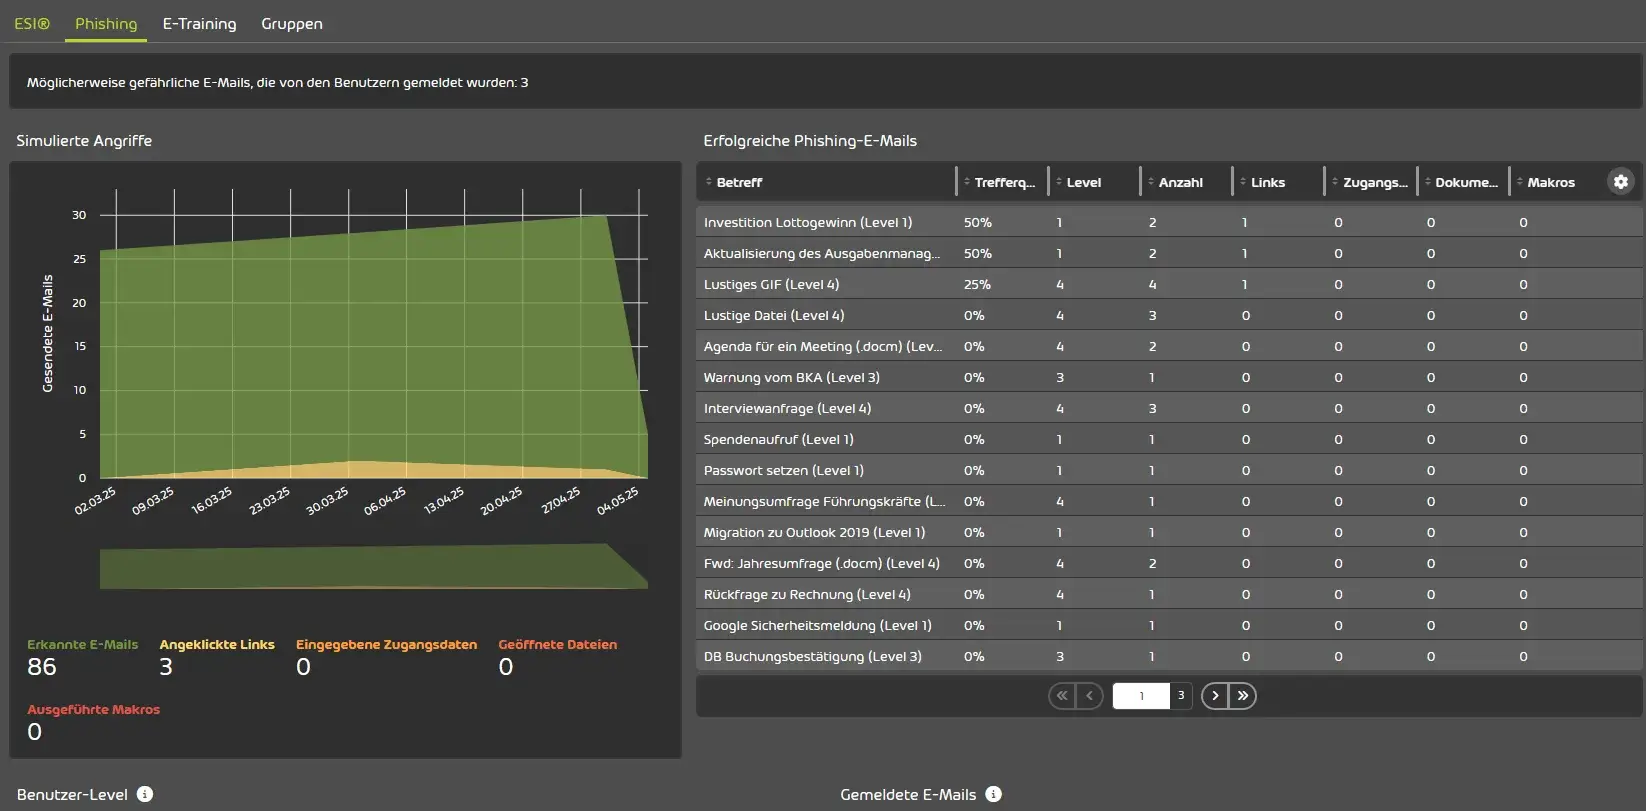1646x811 pixels.
Task: Sort by the Links column header
Action: coord(1267,183)
